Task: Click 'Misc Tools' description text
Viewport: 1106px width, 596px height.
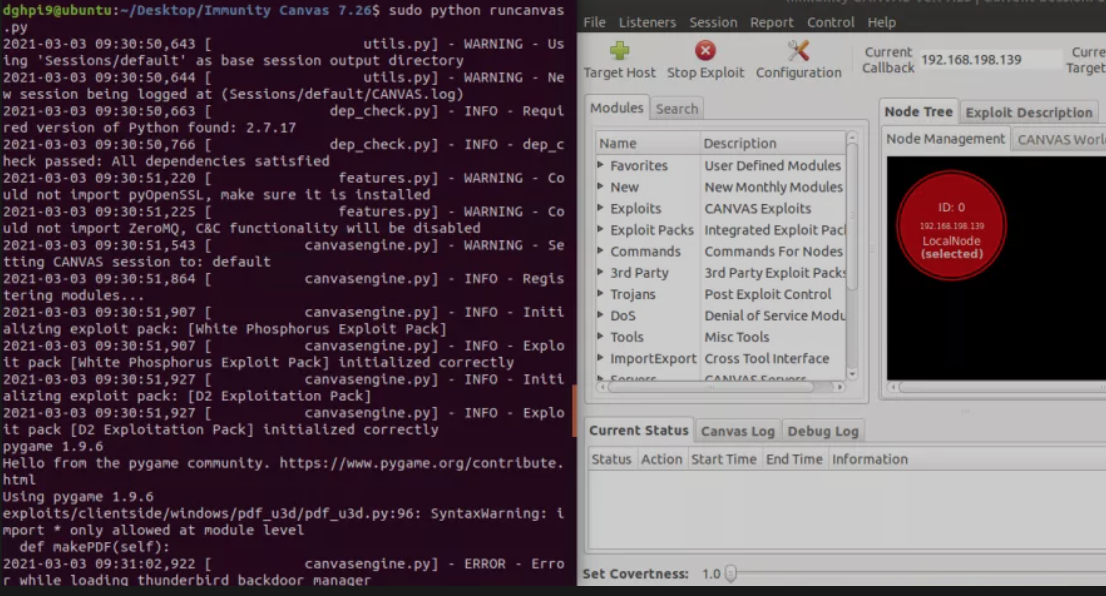Action: pyautogui.click(x=736, y=337)
